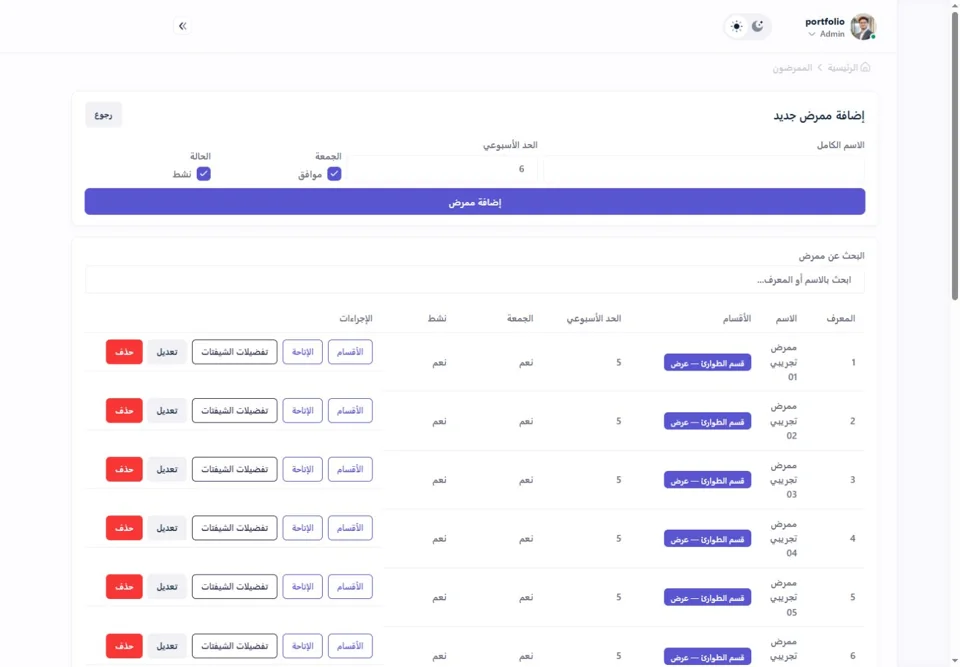This screenshot has height=667, width=960.
Task: Click the page vertical scrollbar
Action: point(954,156)
